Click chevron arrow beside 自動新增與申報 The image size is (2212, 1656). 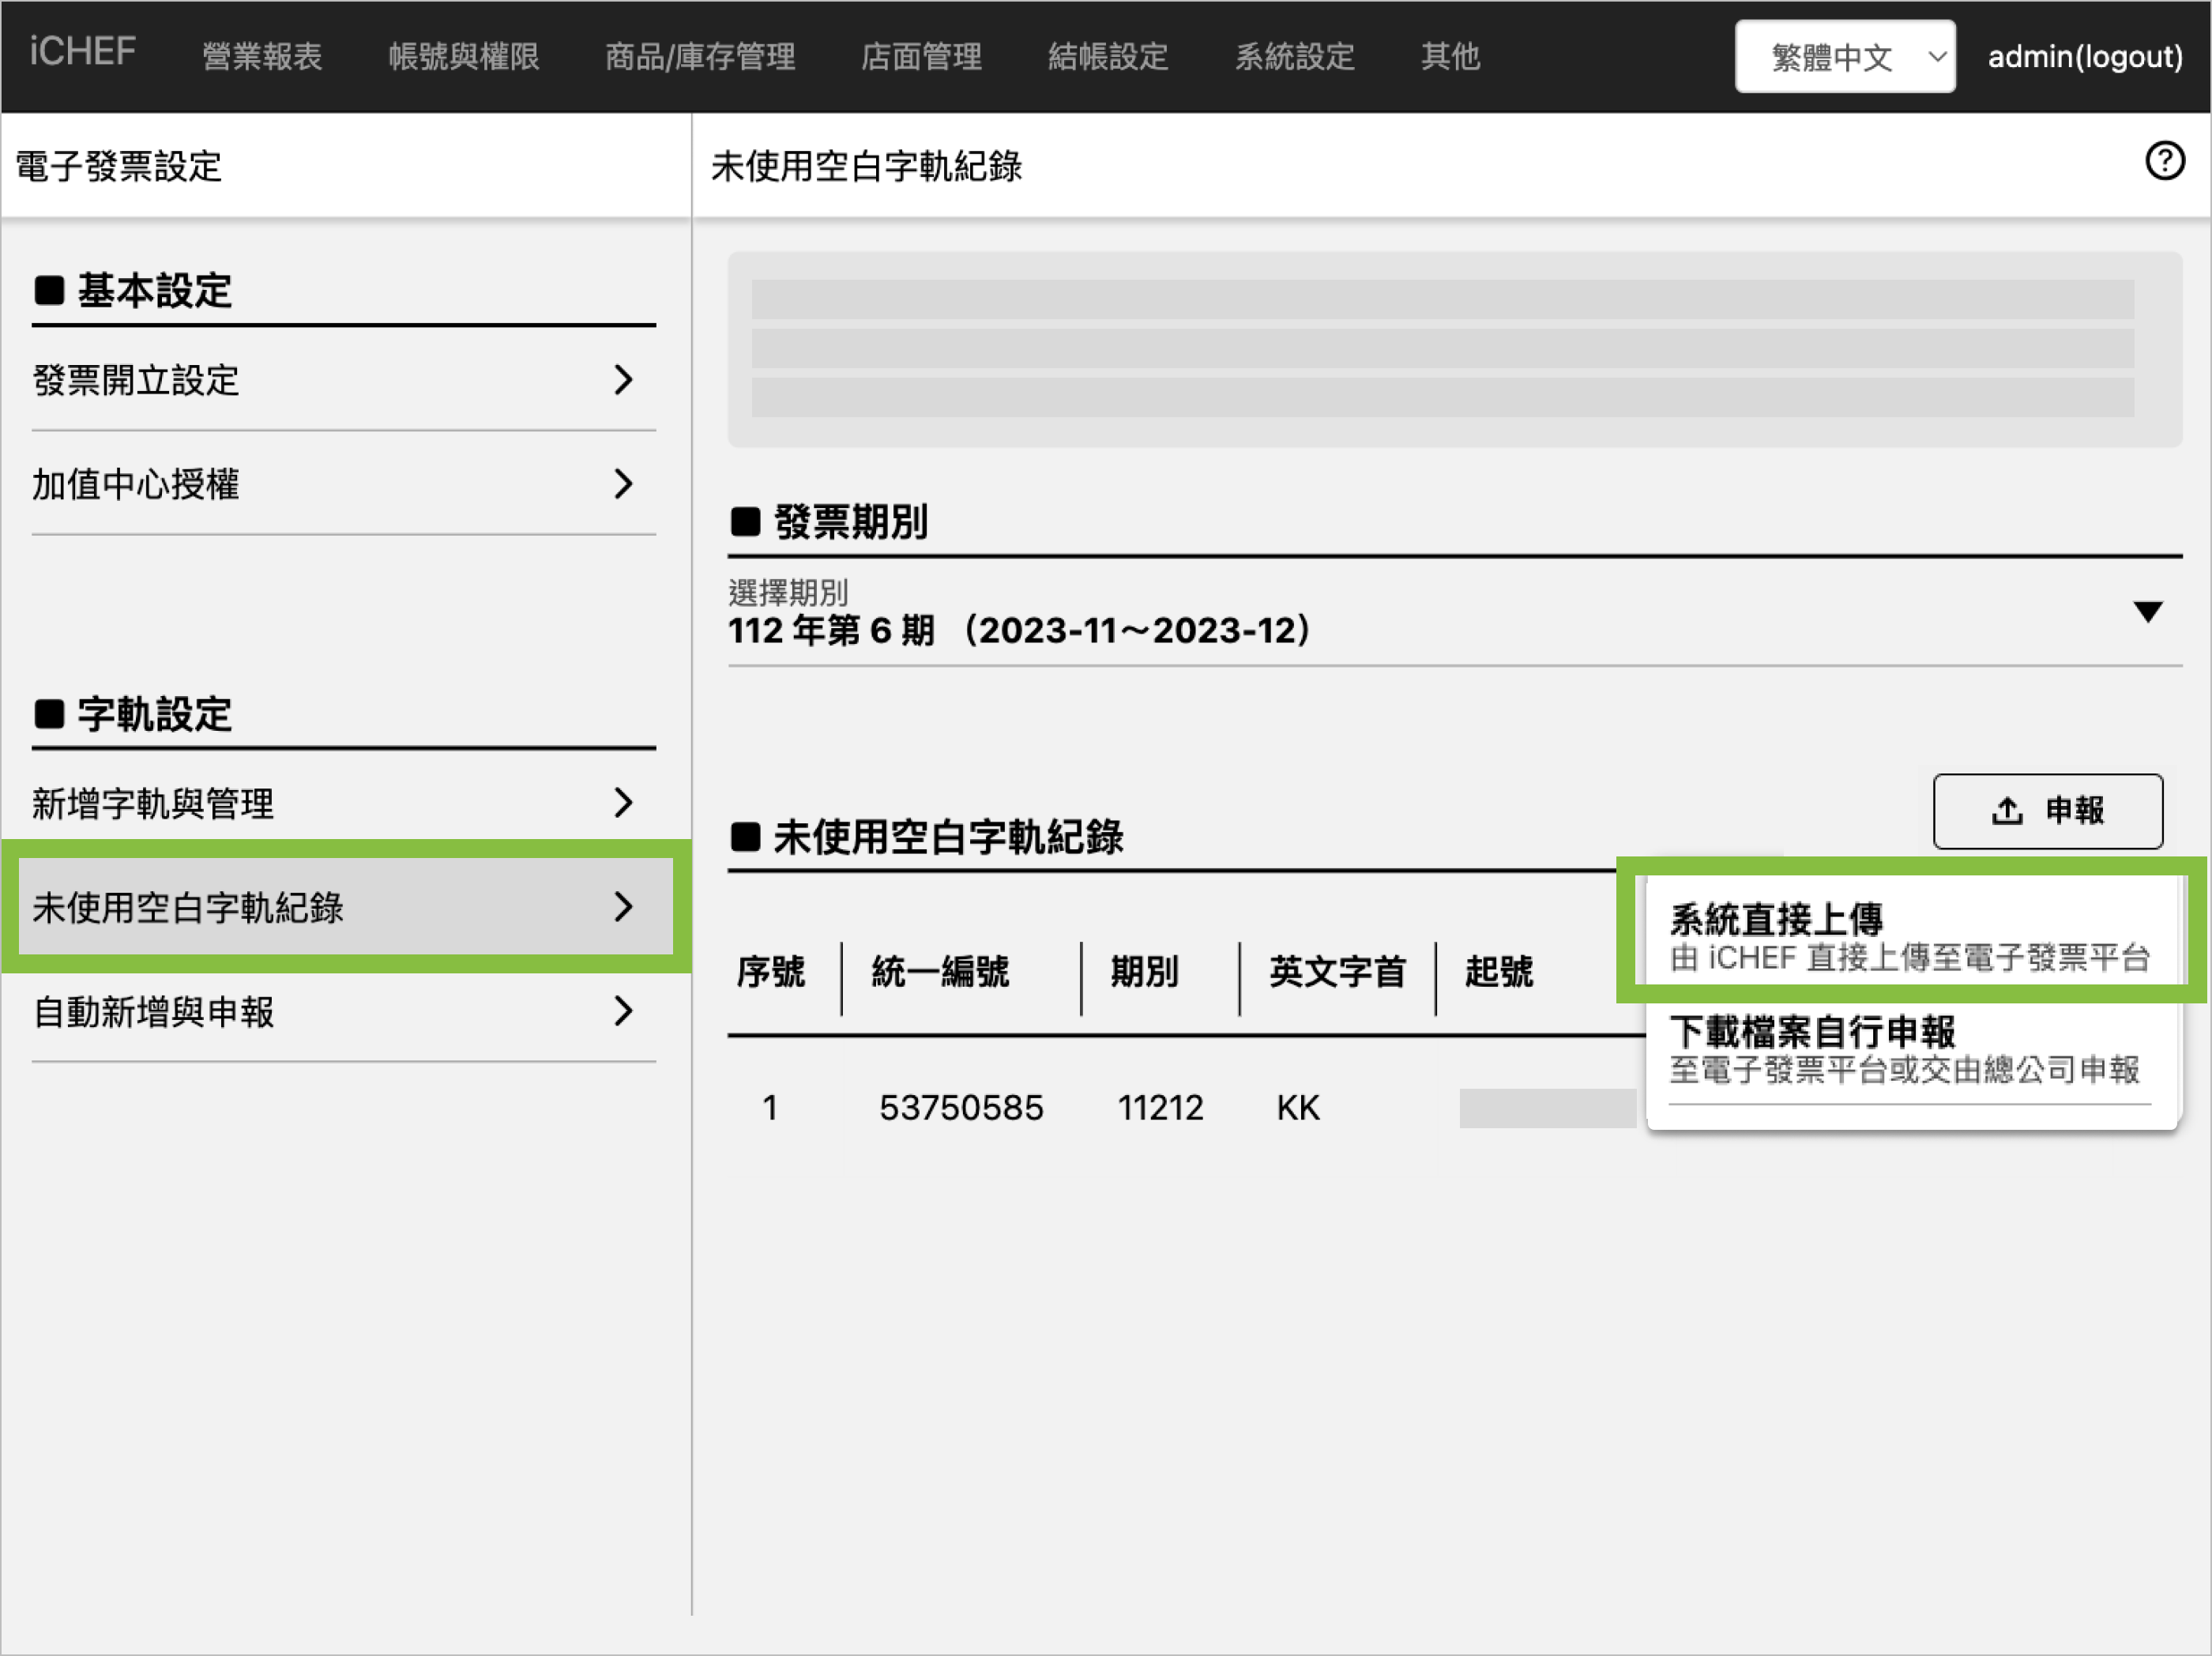tap(623, 1012)
